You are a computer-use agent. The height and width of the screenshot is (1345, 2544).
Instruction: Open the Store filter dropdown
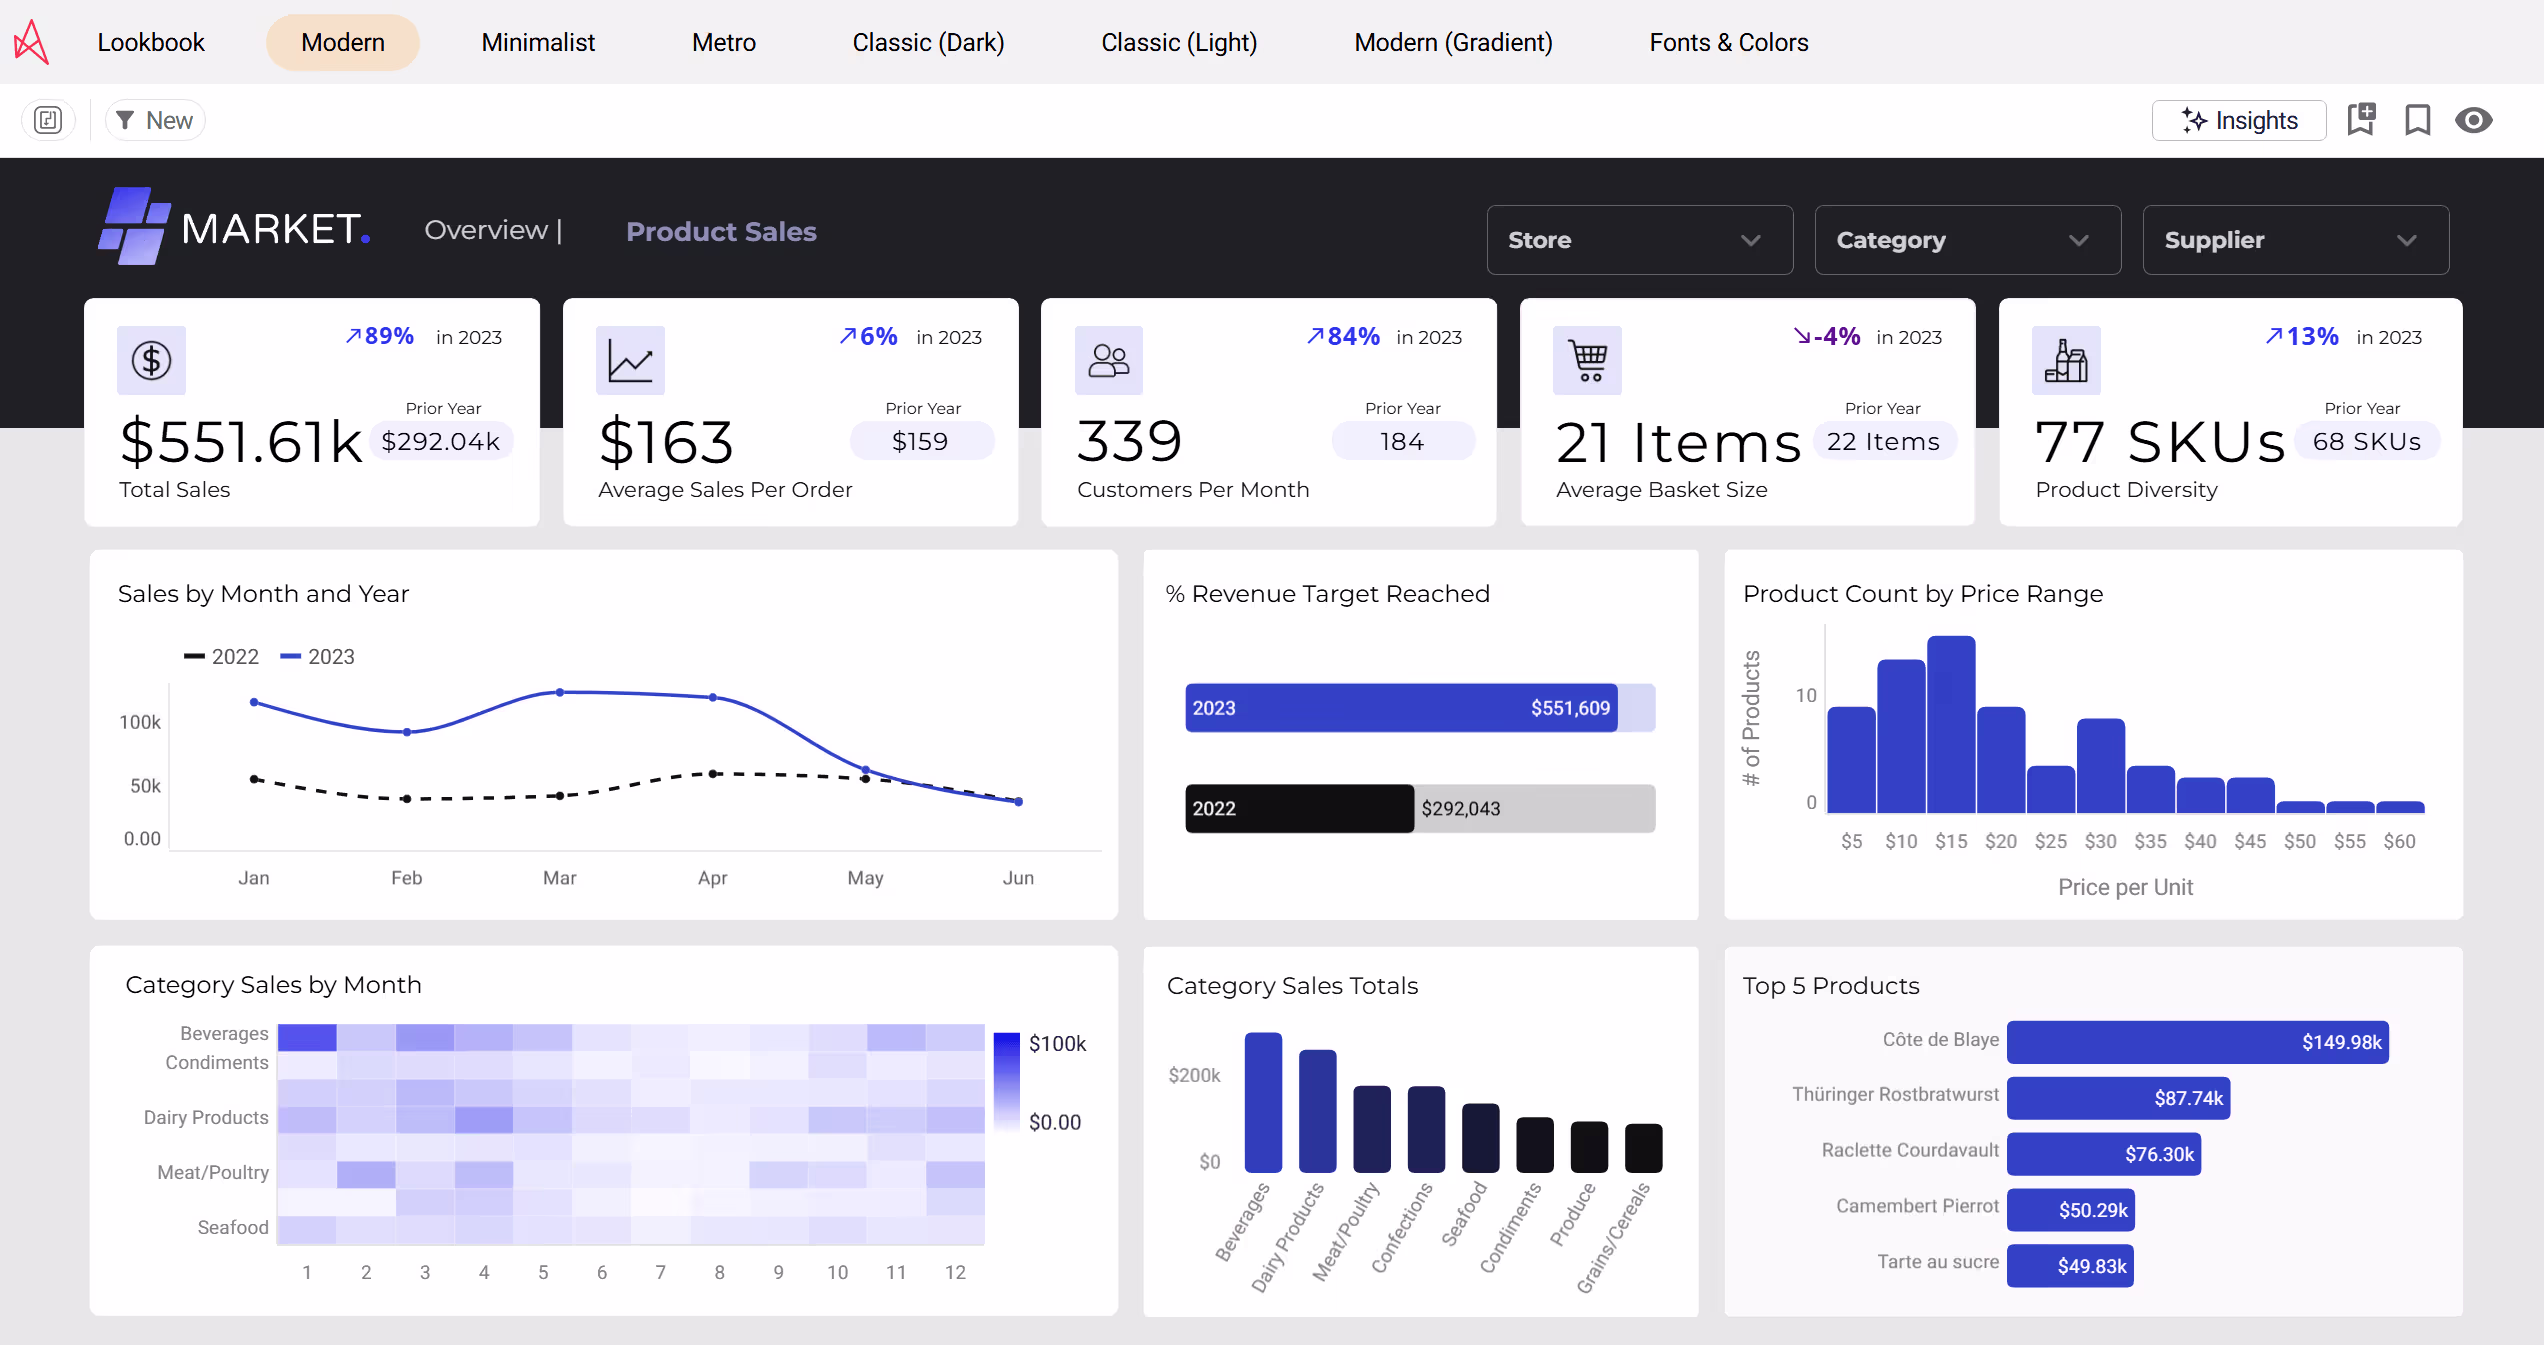point(1639,240)
